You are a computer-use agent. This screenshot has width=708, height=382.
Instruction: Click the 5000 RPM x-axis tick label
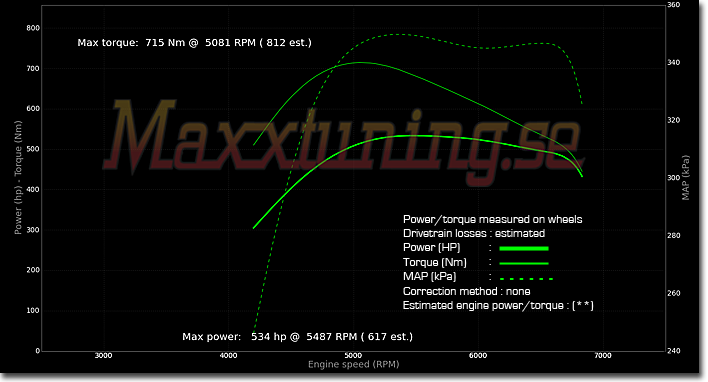[x=353, y=356]
